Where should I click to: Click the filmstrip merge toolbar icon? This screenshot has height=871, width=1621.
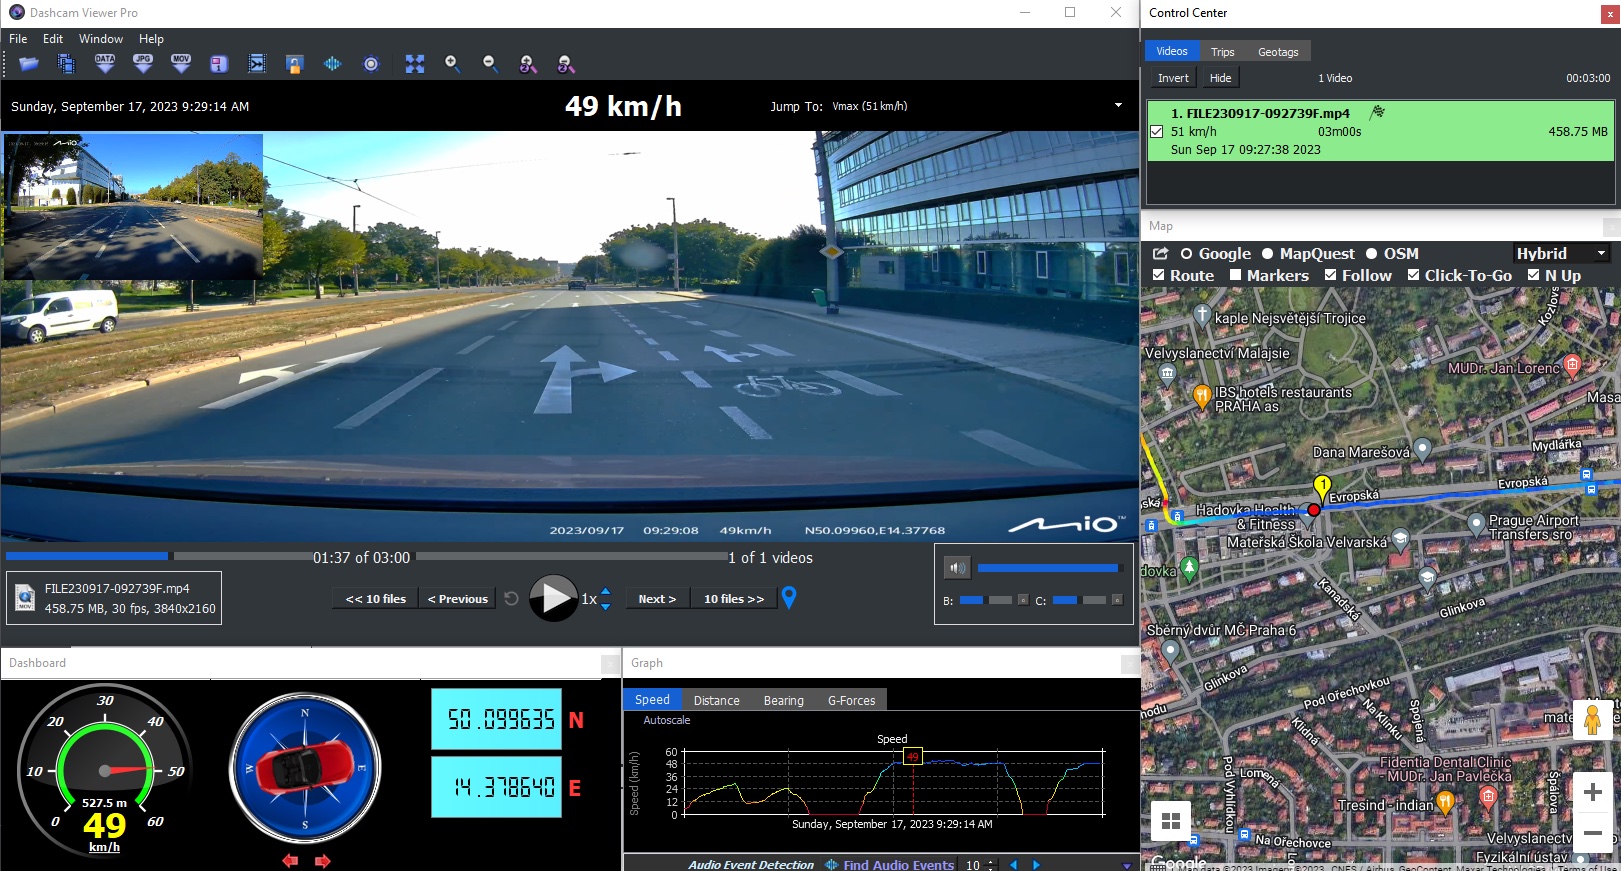tap(257, 64)
